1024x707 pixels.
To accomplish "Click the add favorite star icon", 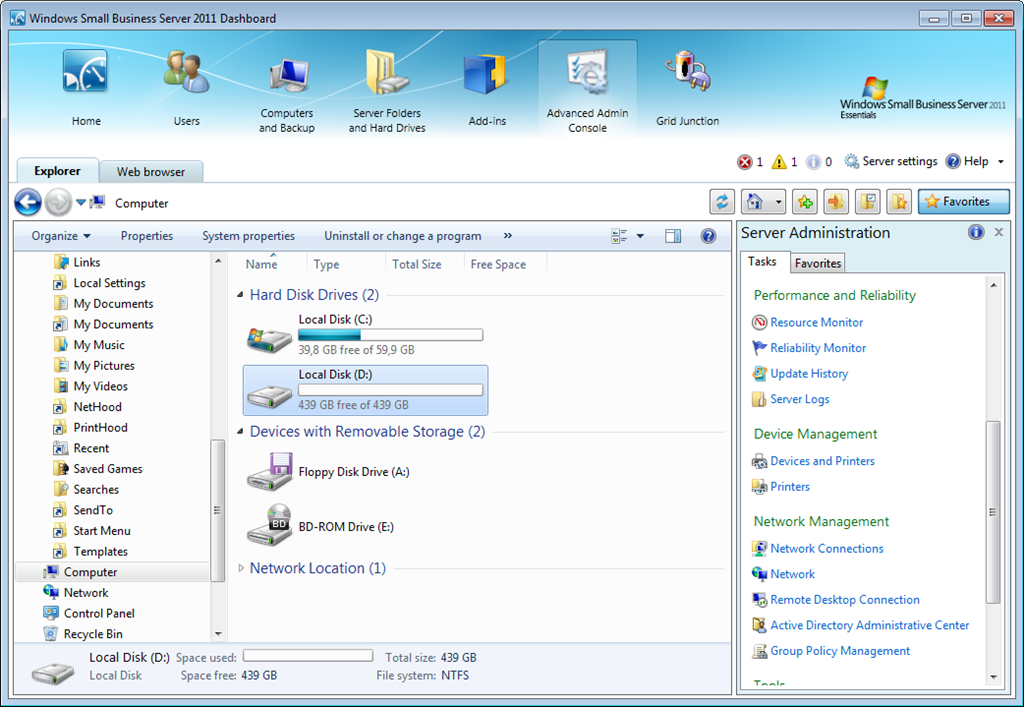I will pyautogui.click(x=805, y=202).
